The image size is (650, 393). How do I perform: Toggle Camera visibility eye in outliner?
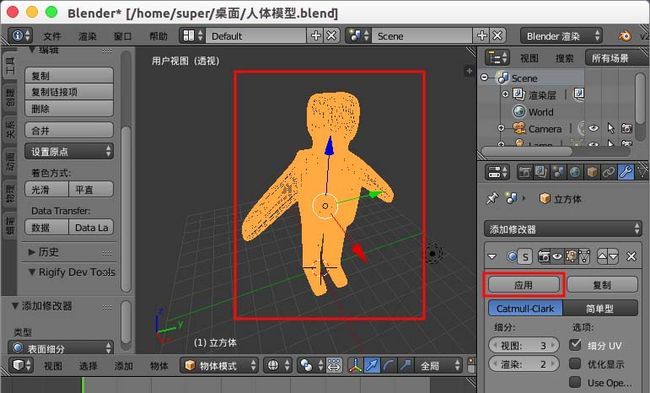pyautogui.click(x=594, y=129)
